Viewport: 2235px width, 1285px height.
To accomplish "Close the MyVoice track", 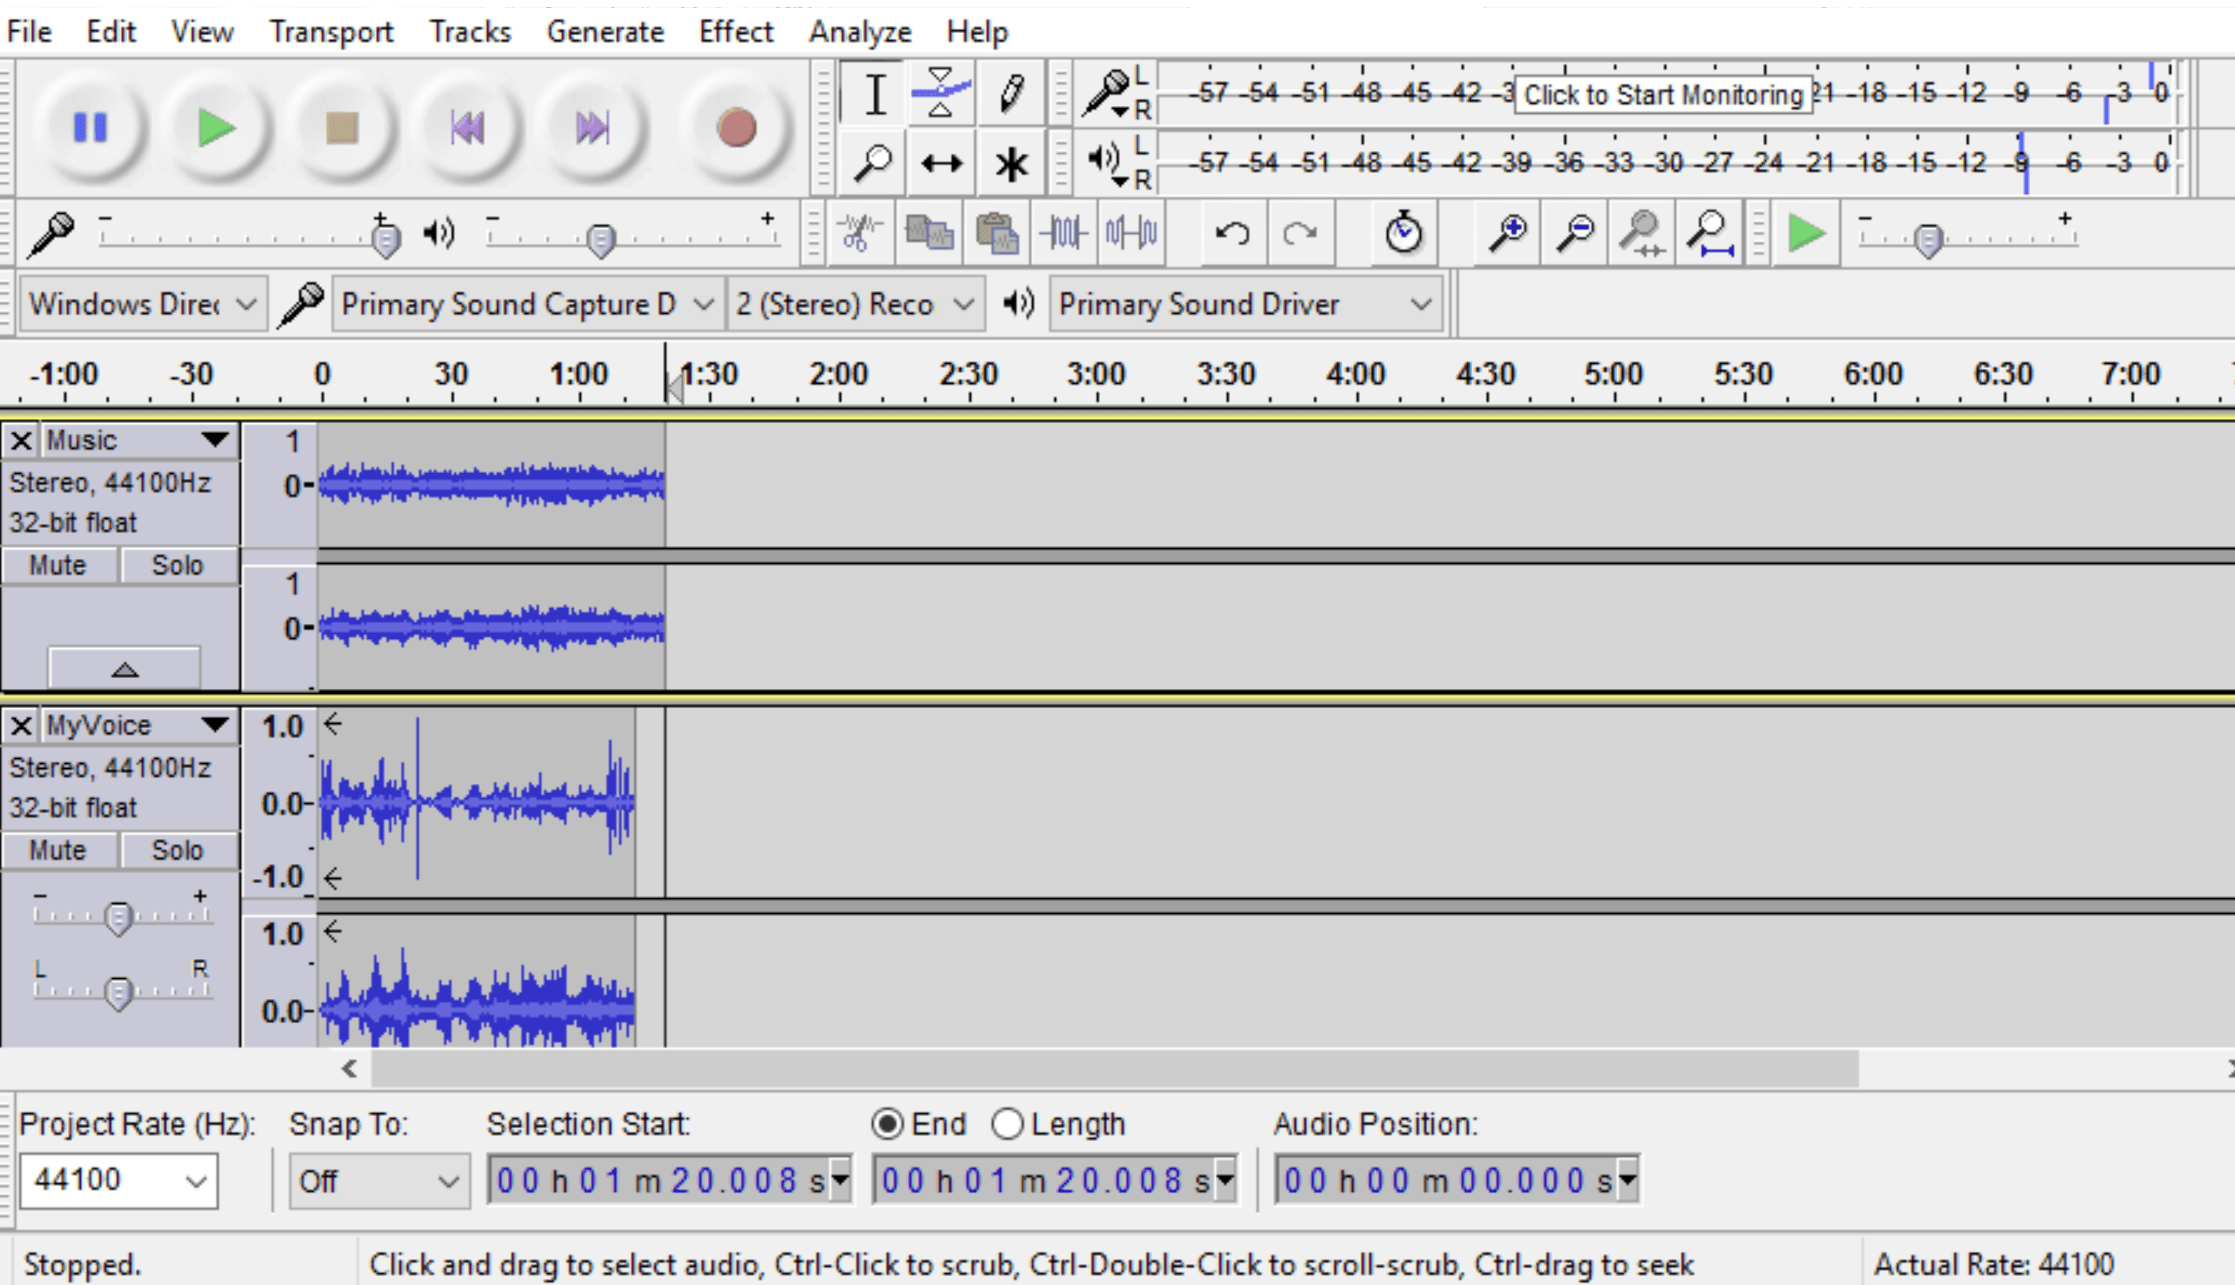I will [21, 725].
